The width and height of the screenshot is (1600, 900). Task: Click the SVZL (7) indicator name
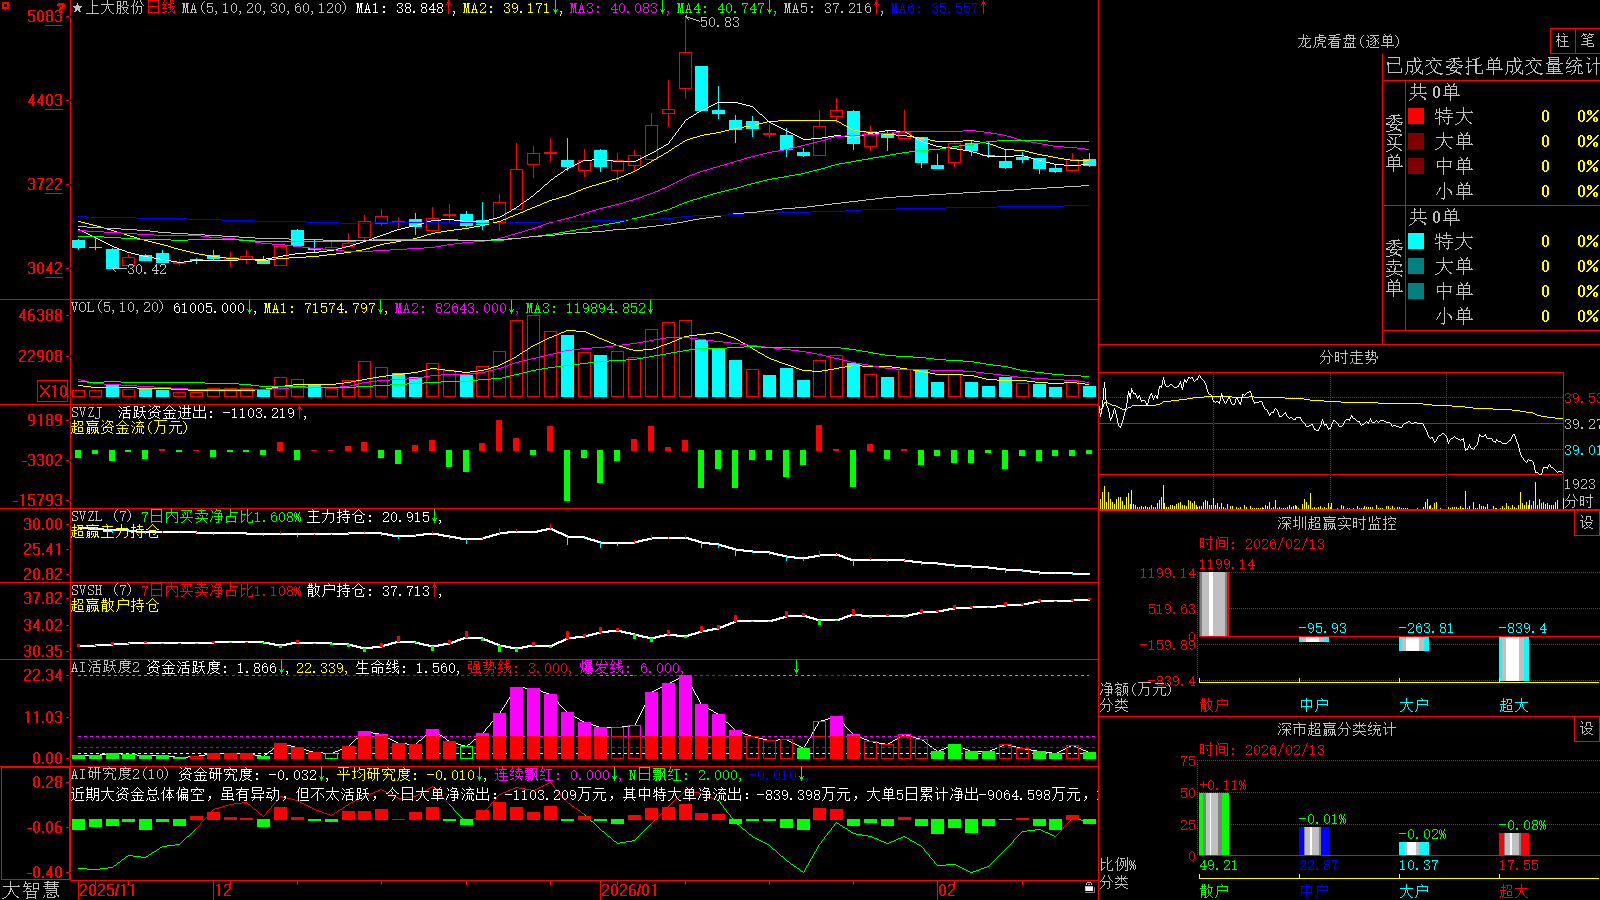(101, 517)
